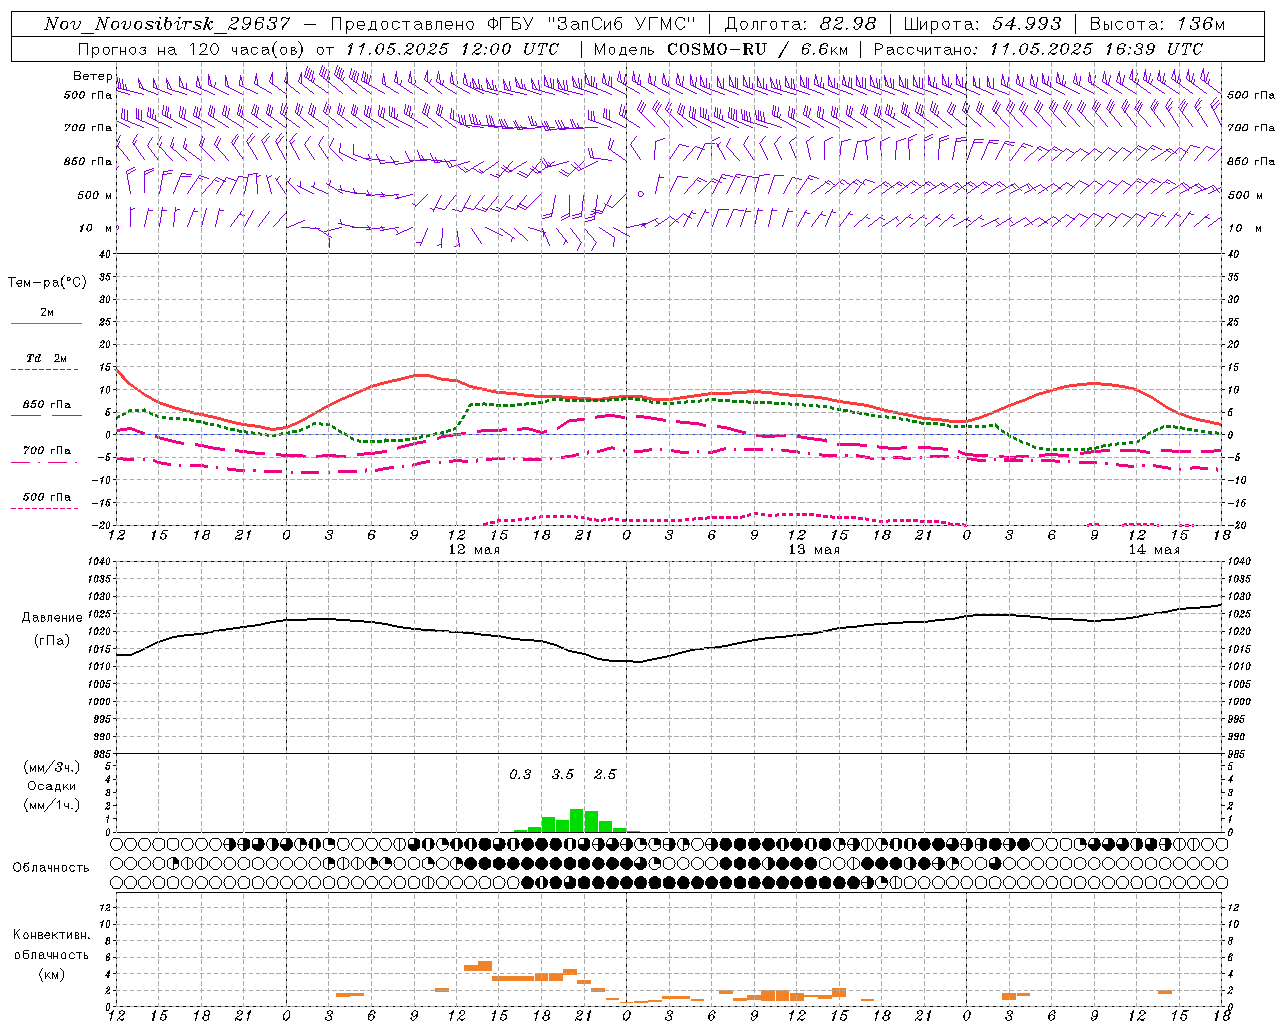Viewport: 1280px width, 1024px height.
Task: Click the forecast start time 11.05.2025 12:00 UTC
Action: click(452, 49)
